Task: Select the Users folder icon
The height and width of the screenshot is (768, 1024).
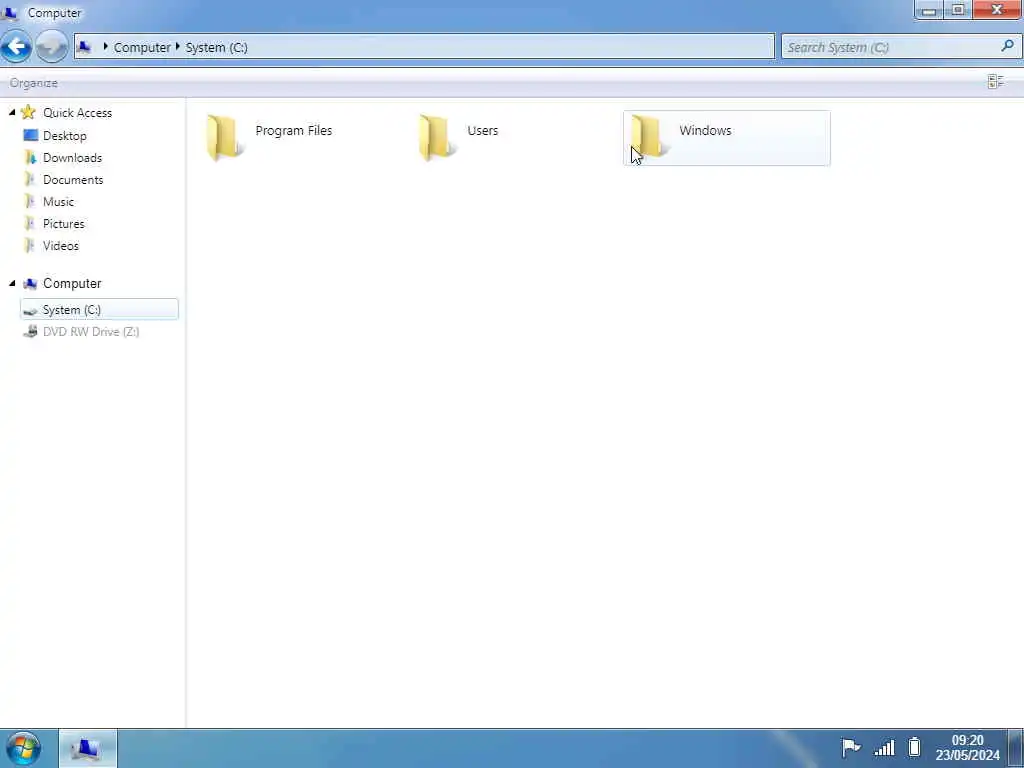Action: [436, 137]
